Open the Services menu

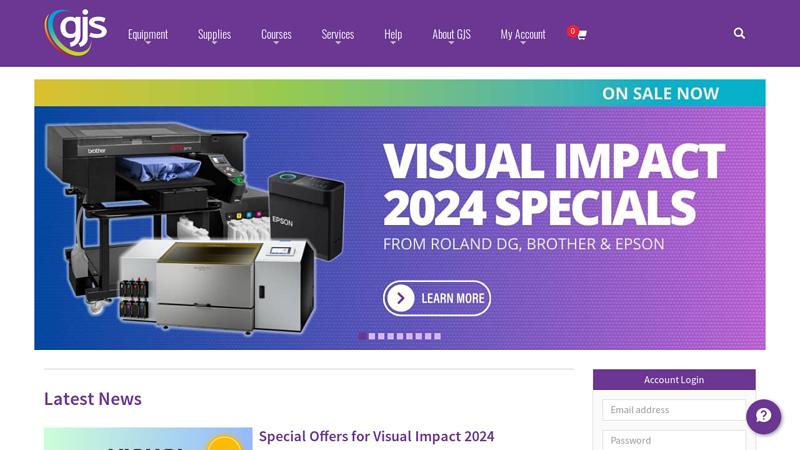pyautogui.click(x=338, y=35)
